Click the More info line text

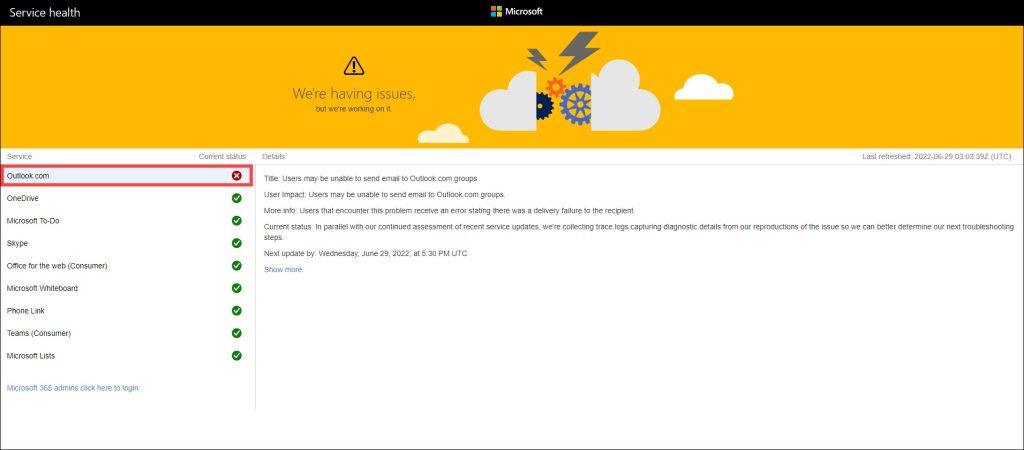point(449,211)
